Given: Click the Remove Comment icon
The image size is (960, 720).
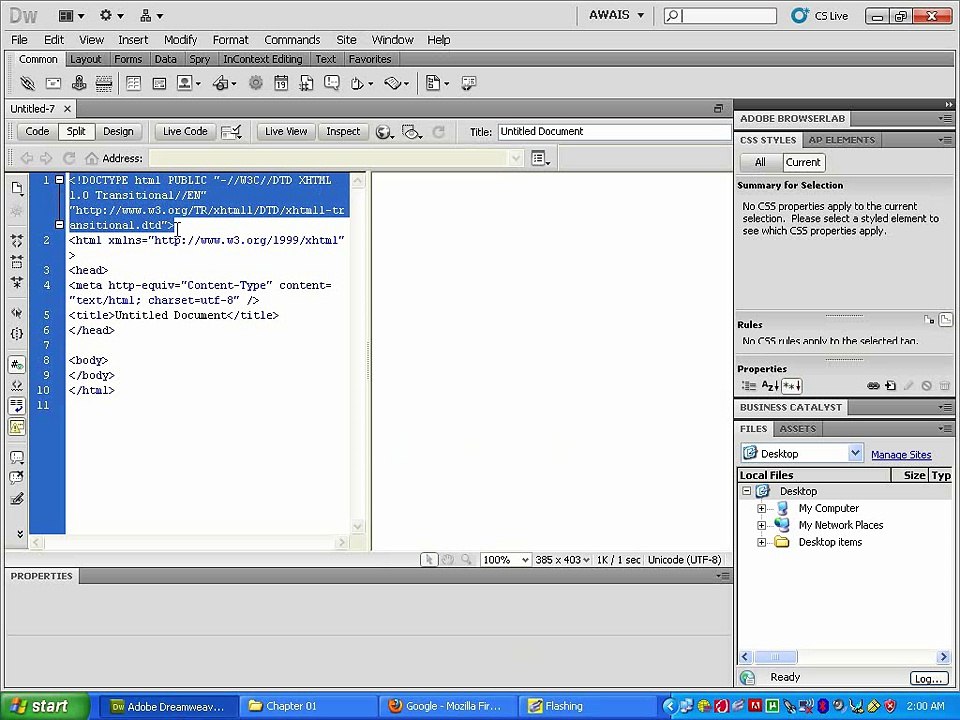Looking at the screenshot, I should tap(17, 478).
